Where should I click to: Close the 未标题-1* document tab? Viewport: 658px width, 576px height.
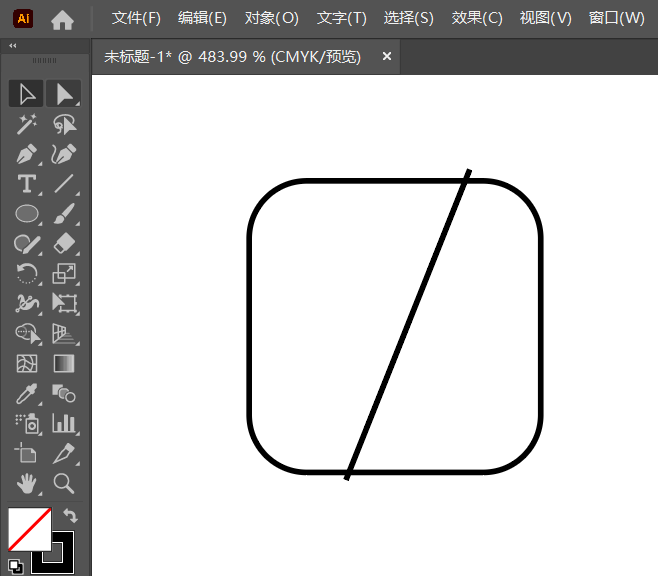(387, 56)
